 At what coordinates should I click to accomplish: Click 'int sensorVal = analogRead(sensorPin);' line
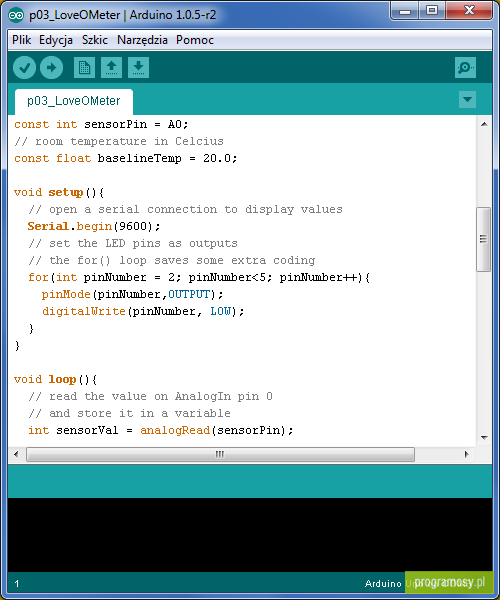click(161, 430)
